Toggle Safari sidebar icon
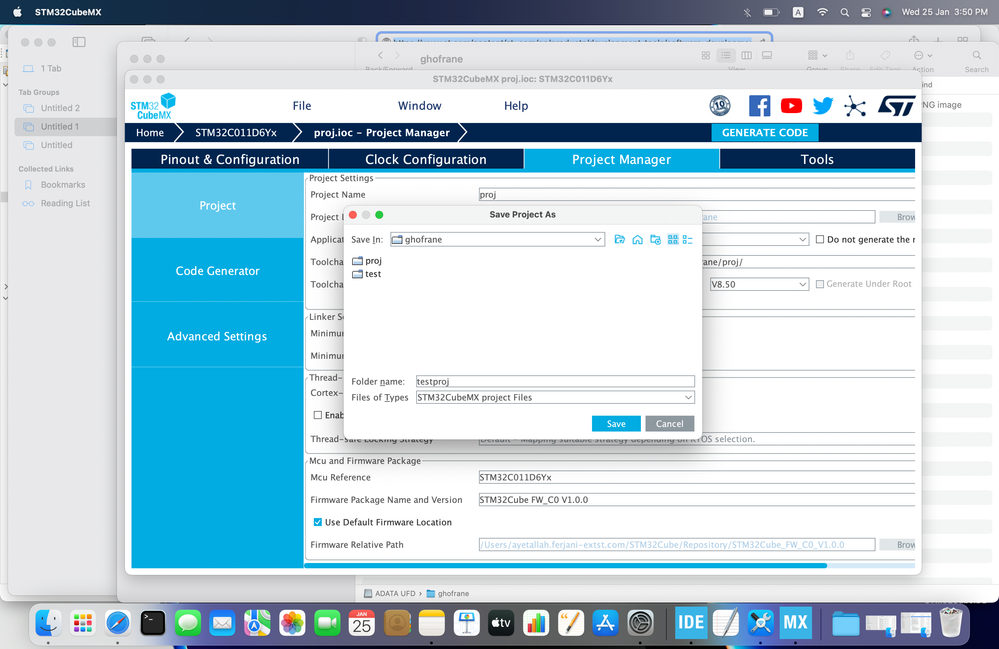This screenshot has height=649, width=999. 79,42
